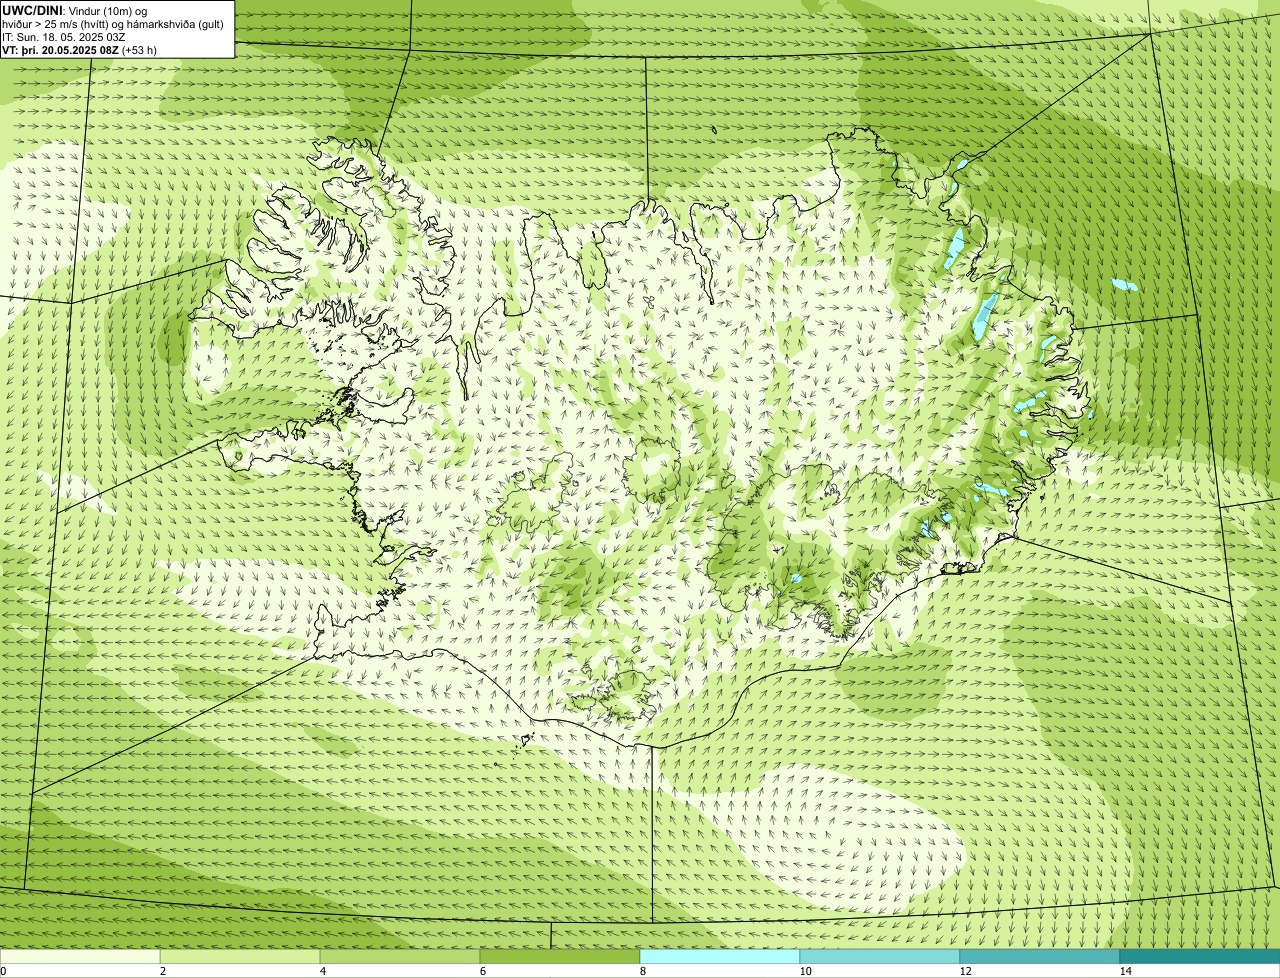
Task: Click the 2–4 m/s light green bar segment
Action: click(x=240, y=956)
